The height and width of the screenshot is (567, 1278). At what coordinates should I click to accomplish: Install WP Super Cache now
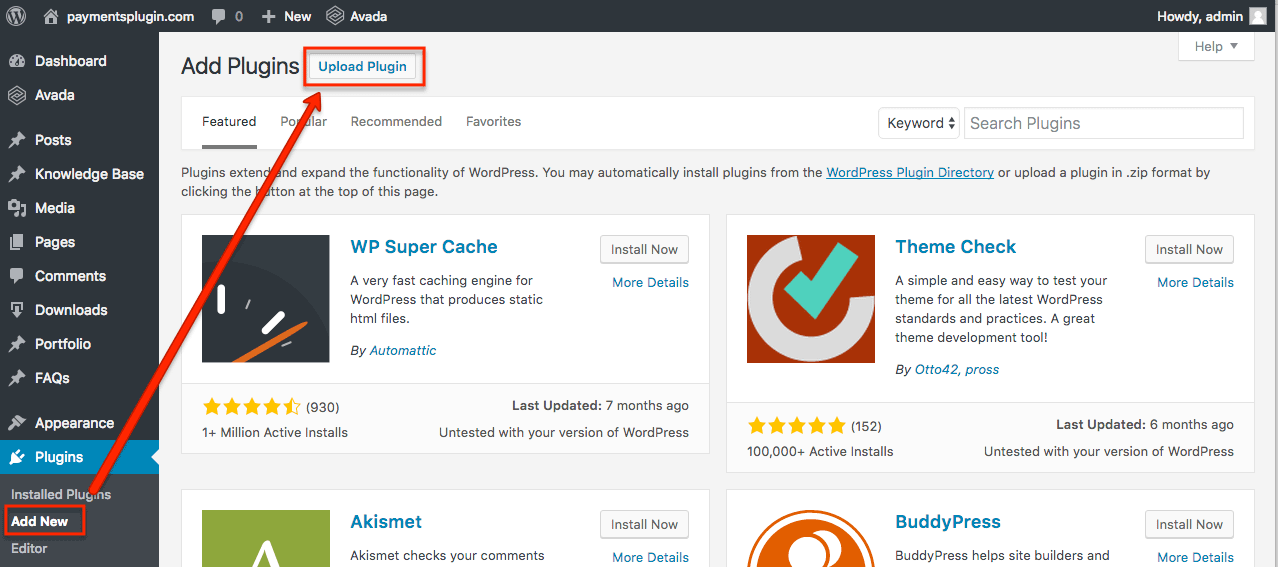(x=644, y=249)
